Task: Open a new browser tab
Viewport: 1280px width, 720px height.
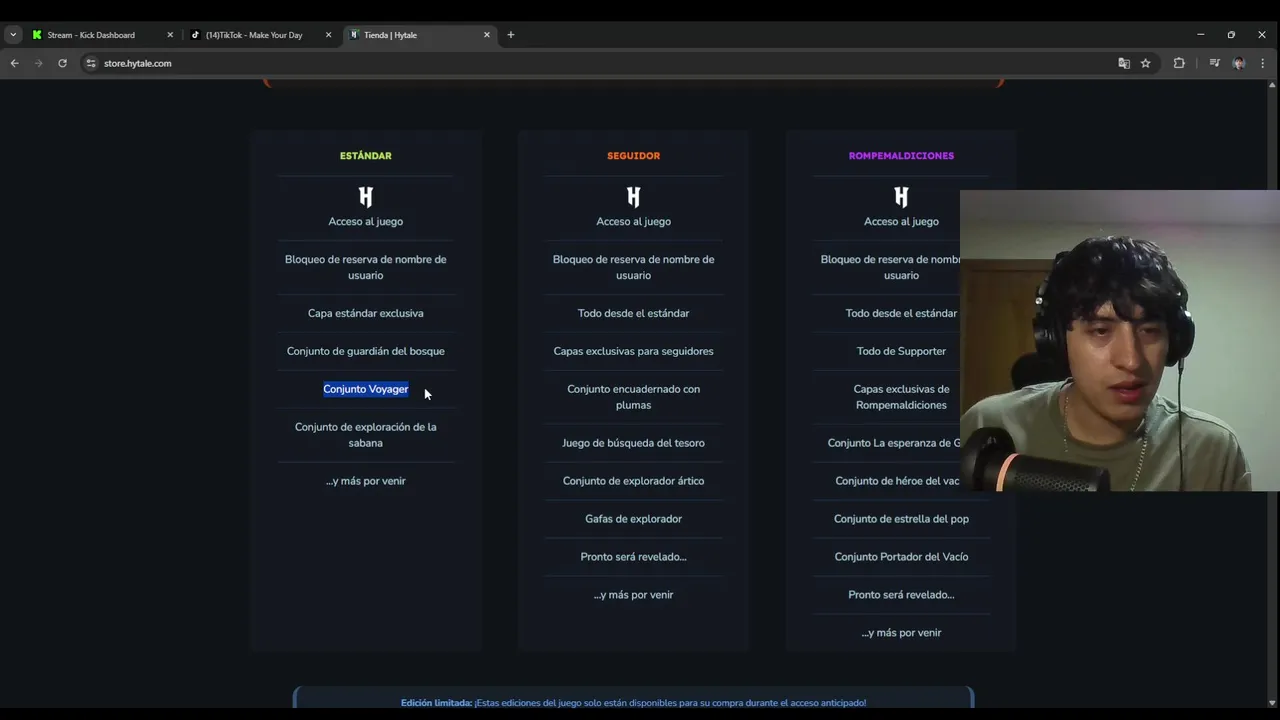Action: pyautogui.click(x=511, y=35)
